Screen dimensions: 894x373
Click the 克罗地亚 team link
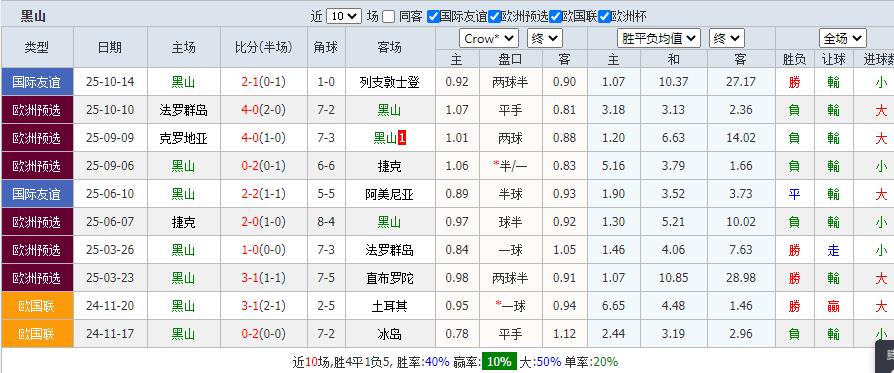pos(184,138)
